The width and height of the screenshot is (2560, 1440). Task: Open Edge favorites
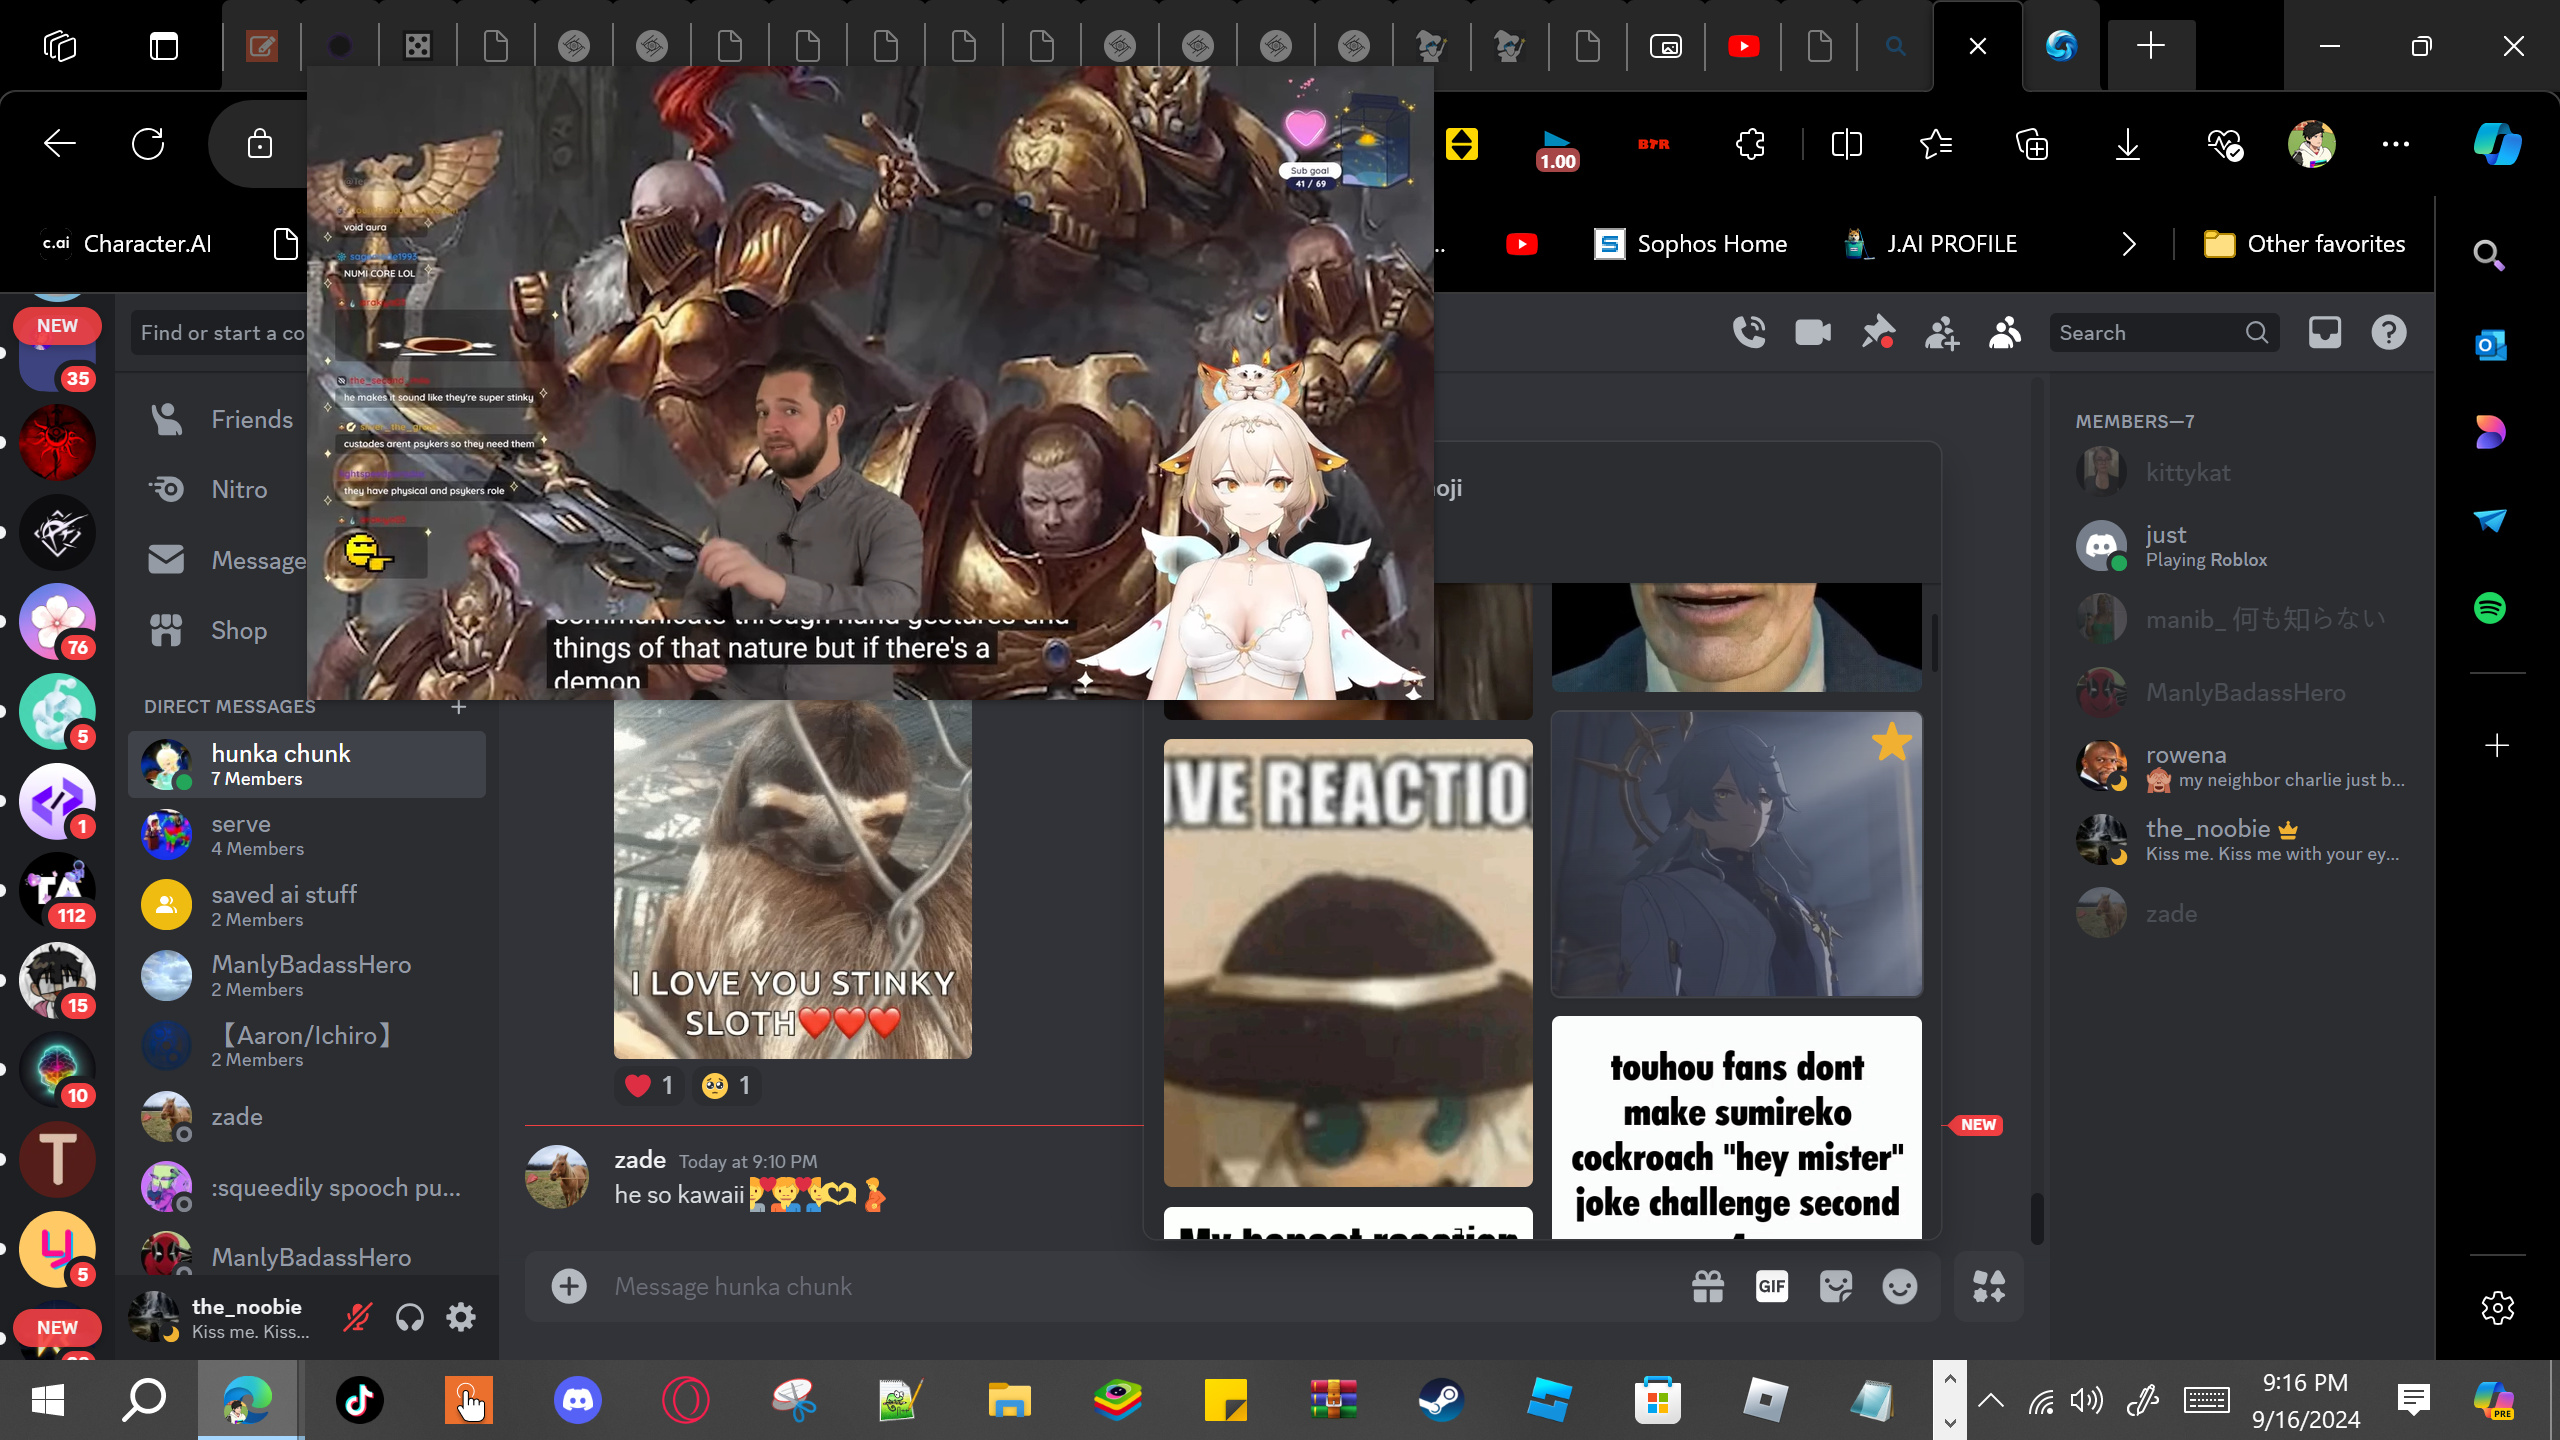point(1936,144)
